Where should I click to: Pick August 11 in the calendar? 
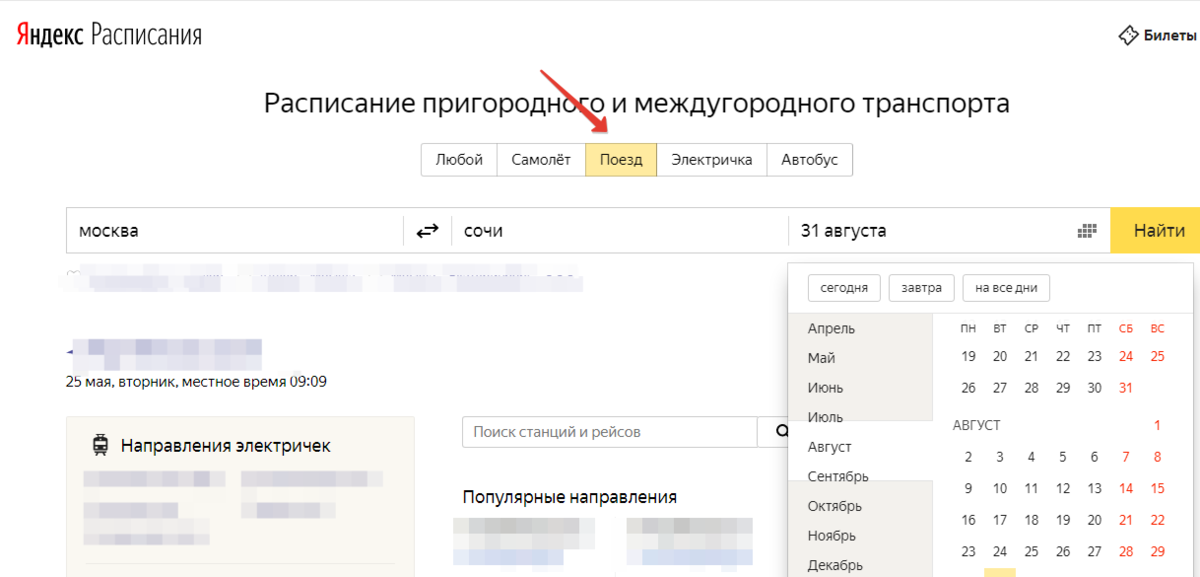1031,489
